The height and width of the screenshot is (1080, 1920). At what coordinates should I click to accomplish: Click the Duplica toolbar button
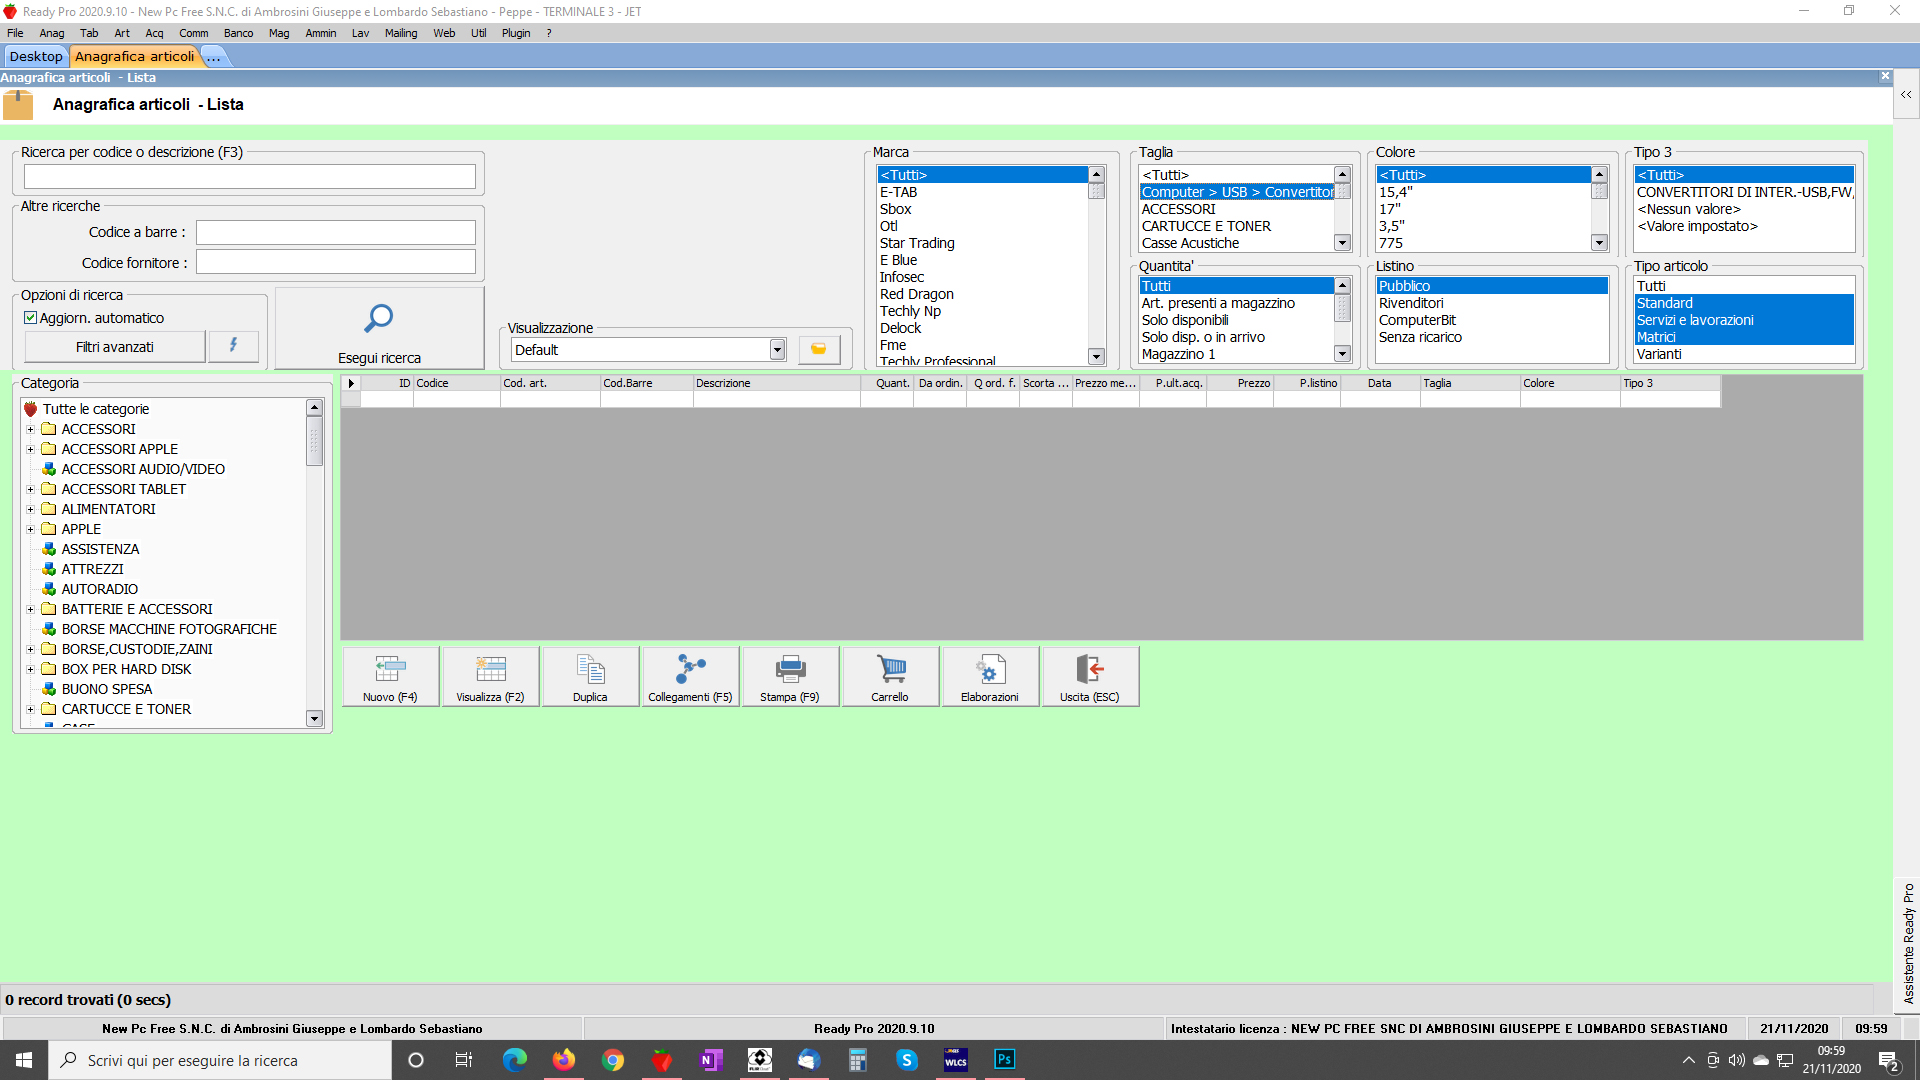(x=590, y=677)
